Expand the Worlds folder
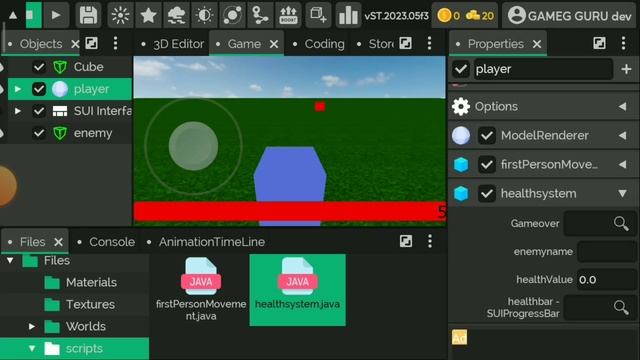The image size is (640, 360). click(31, 327)
